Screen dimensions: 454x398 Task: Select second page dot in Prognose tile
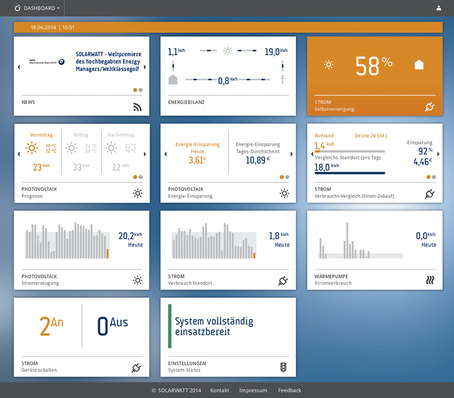[141, 177]
